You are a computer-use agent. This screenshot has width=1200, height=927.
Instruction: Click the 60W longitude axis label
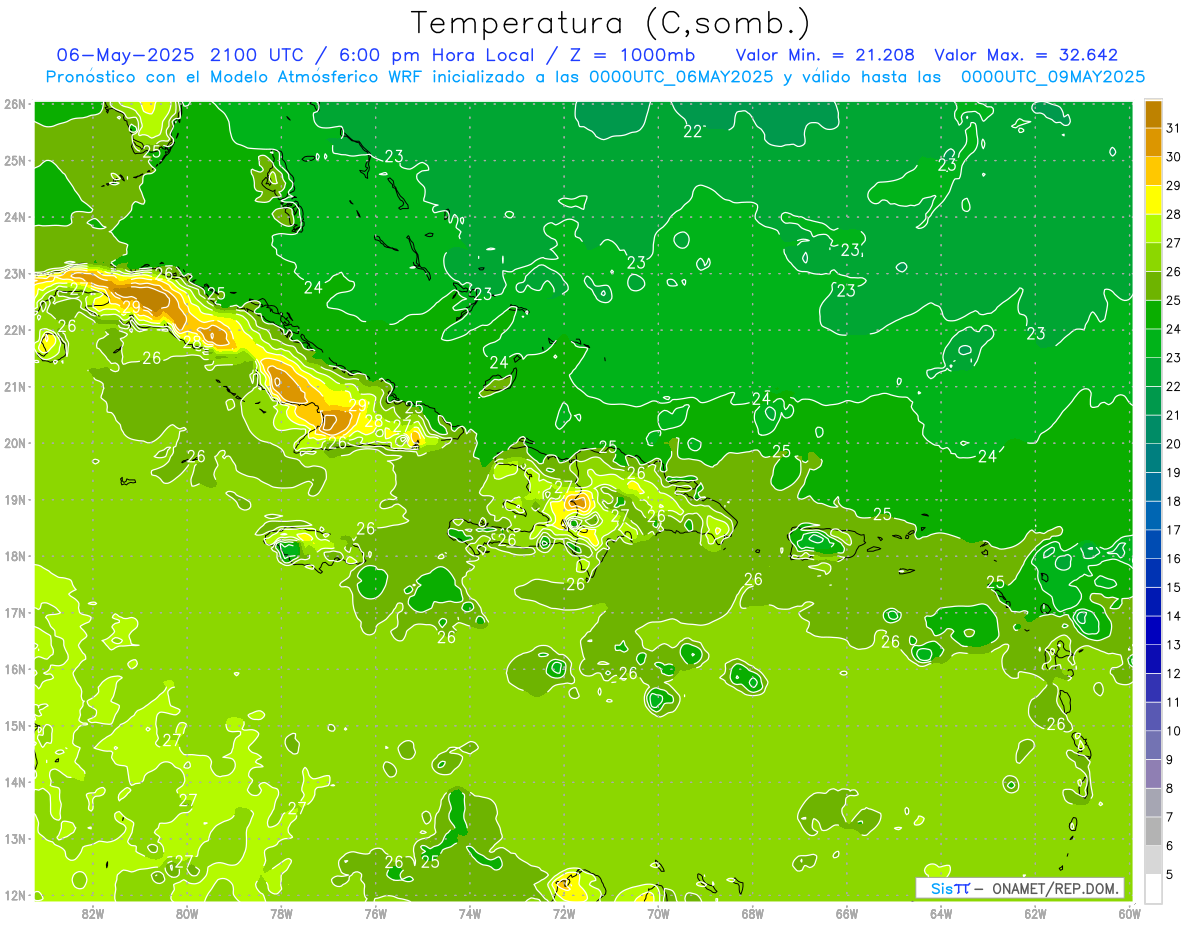[1129, 912]
